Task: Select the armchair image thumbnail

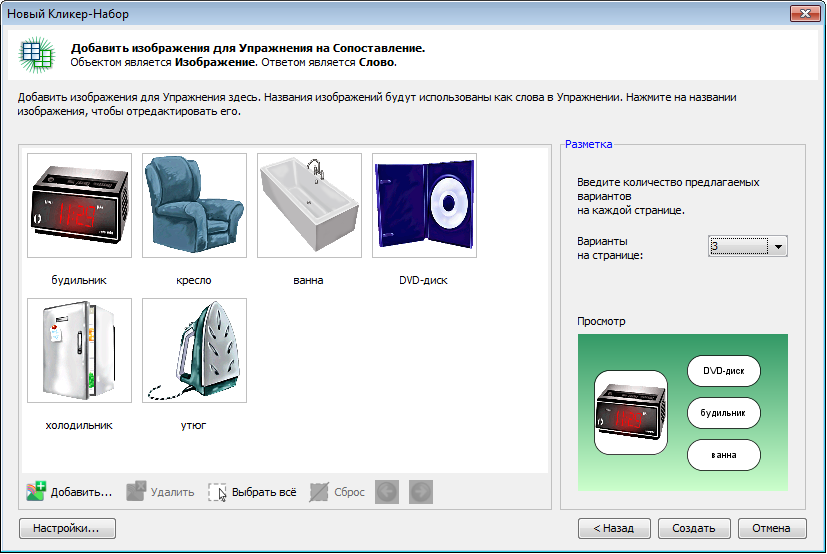Action: (x=194, y=206)
